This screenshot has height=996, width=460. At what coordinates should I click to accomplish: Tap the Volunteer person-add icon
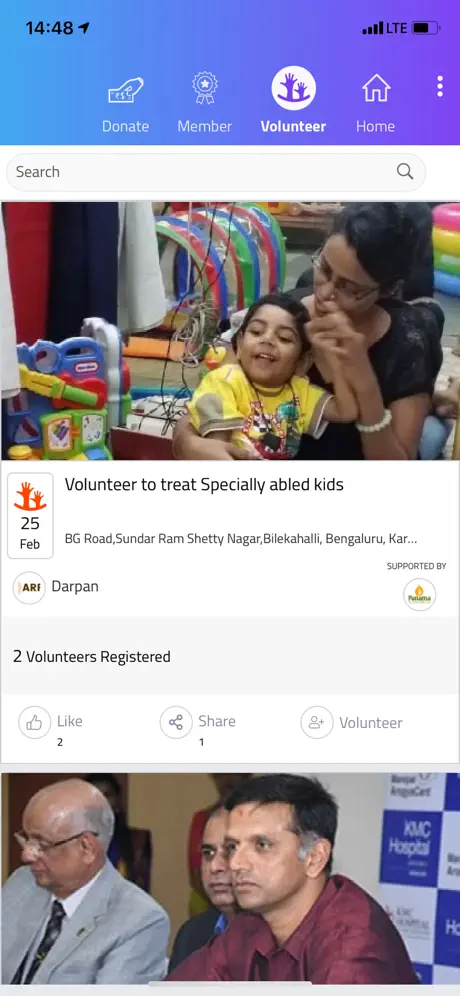316,722
